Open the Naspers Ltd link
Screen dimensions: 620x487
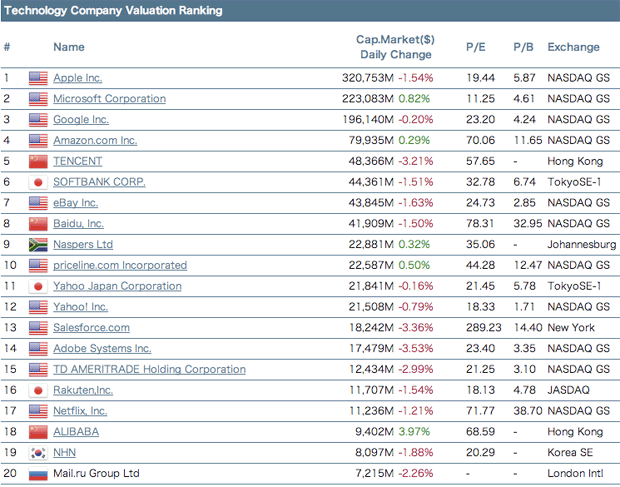pyautogui.click(x=83, y=244)
